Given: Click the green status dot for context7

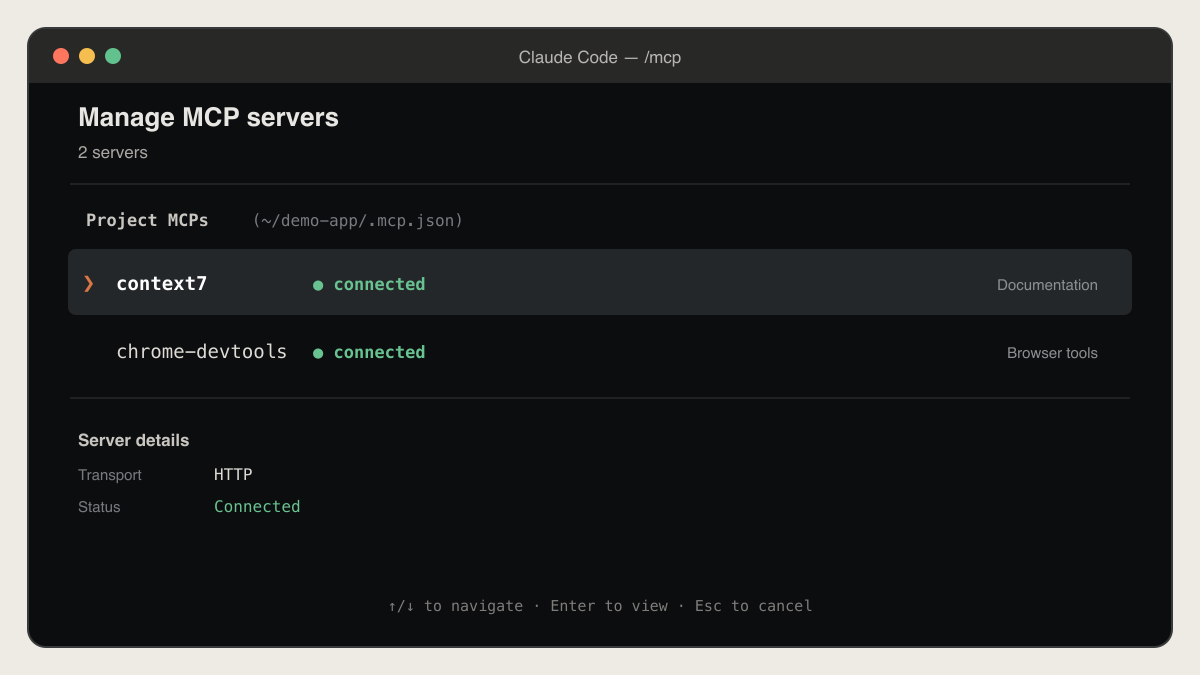Looking at the screenshot, I should coord(318,285).
